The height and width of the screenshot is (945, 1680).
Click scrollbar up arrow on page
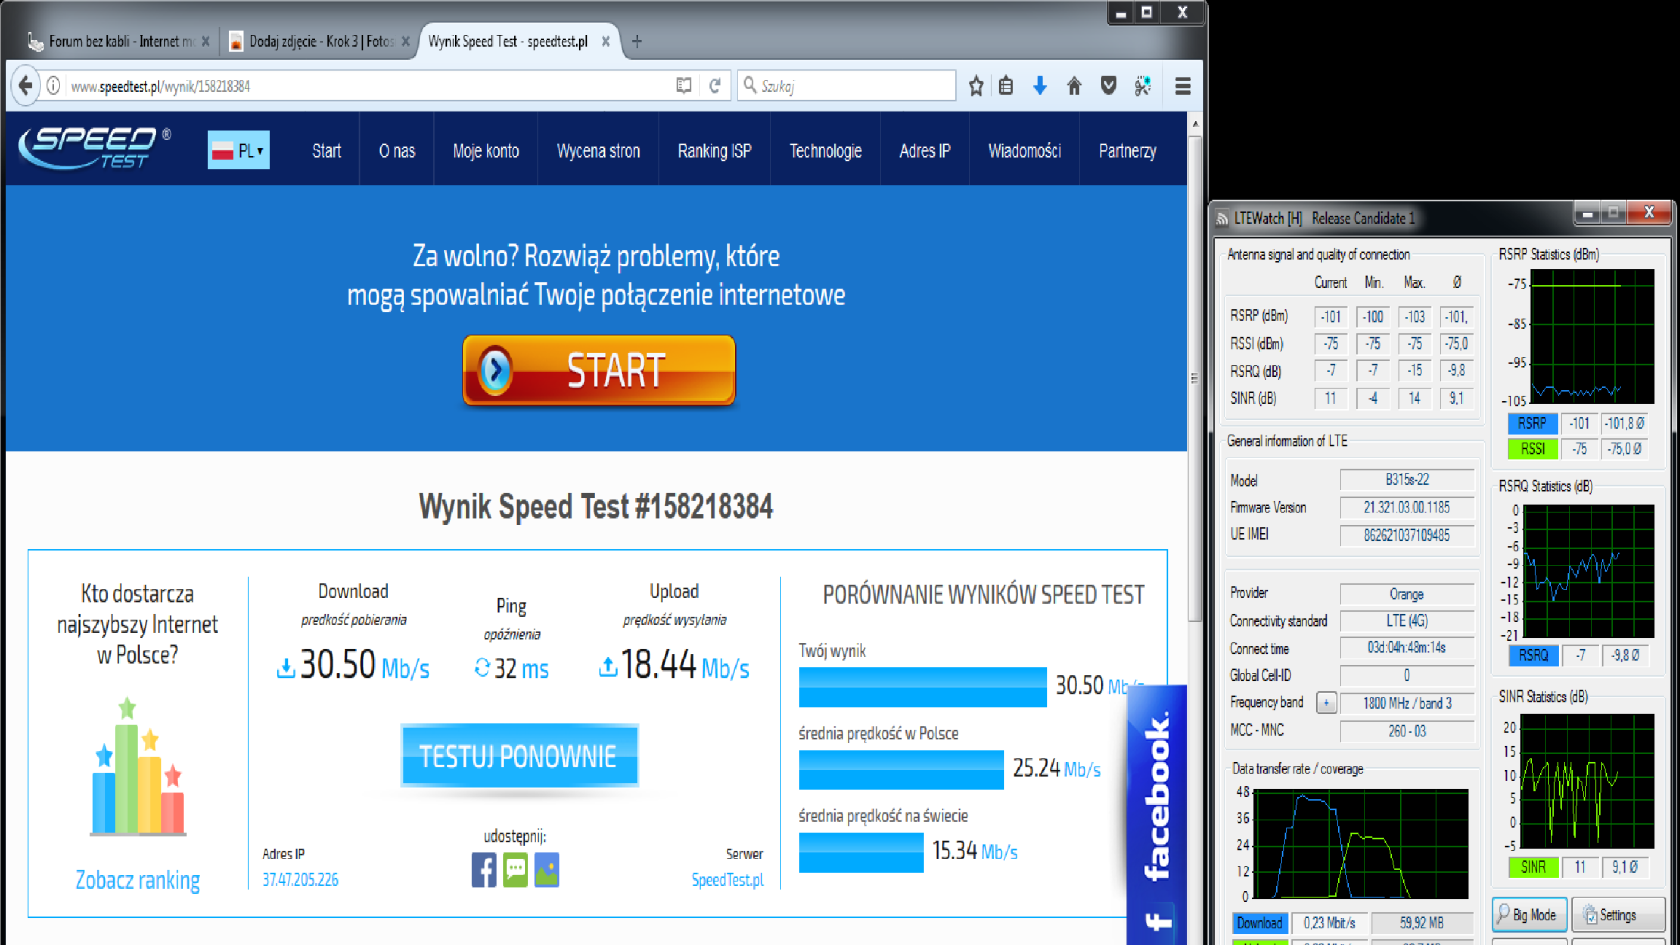[1194, 123]
